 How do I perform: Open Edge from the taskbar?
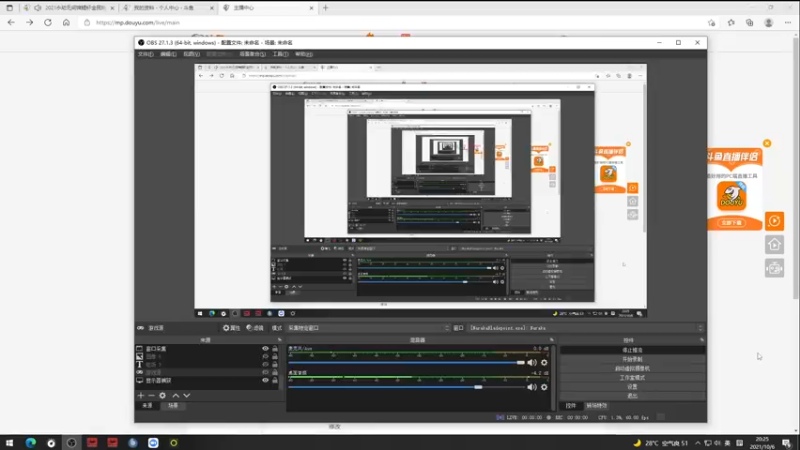[31, 443]
